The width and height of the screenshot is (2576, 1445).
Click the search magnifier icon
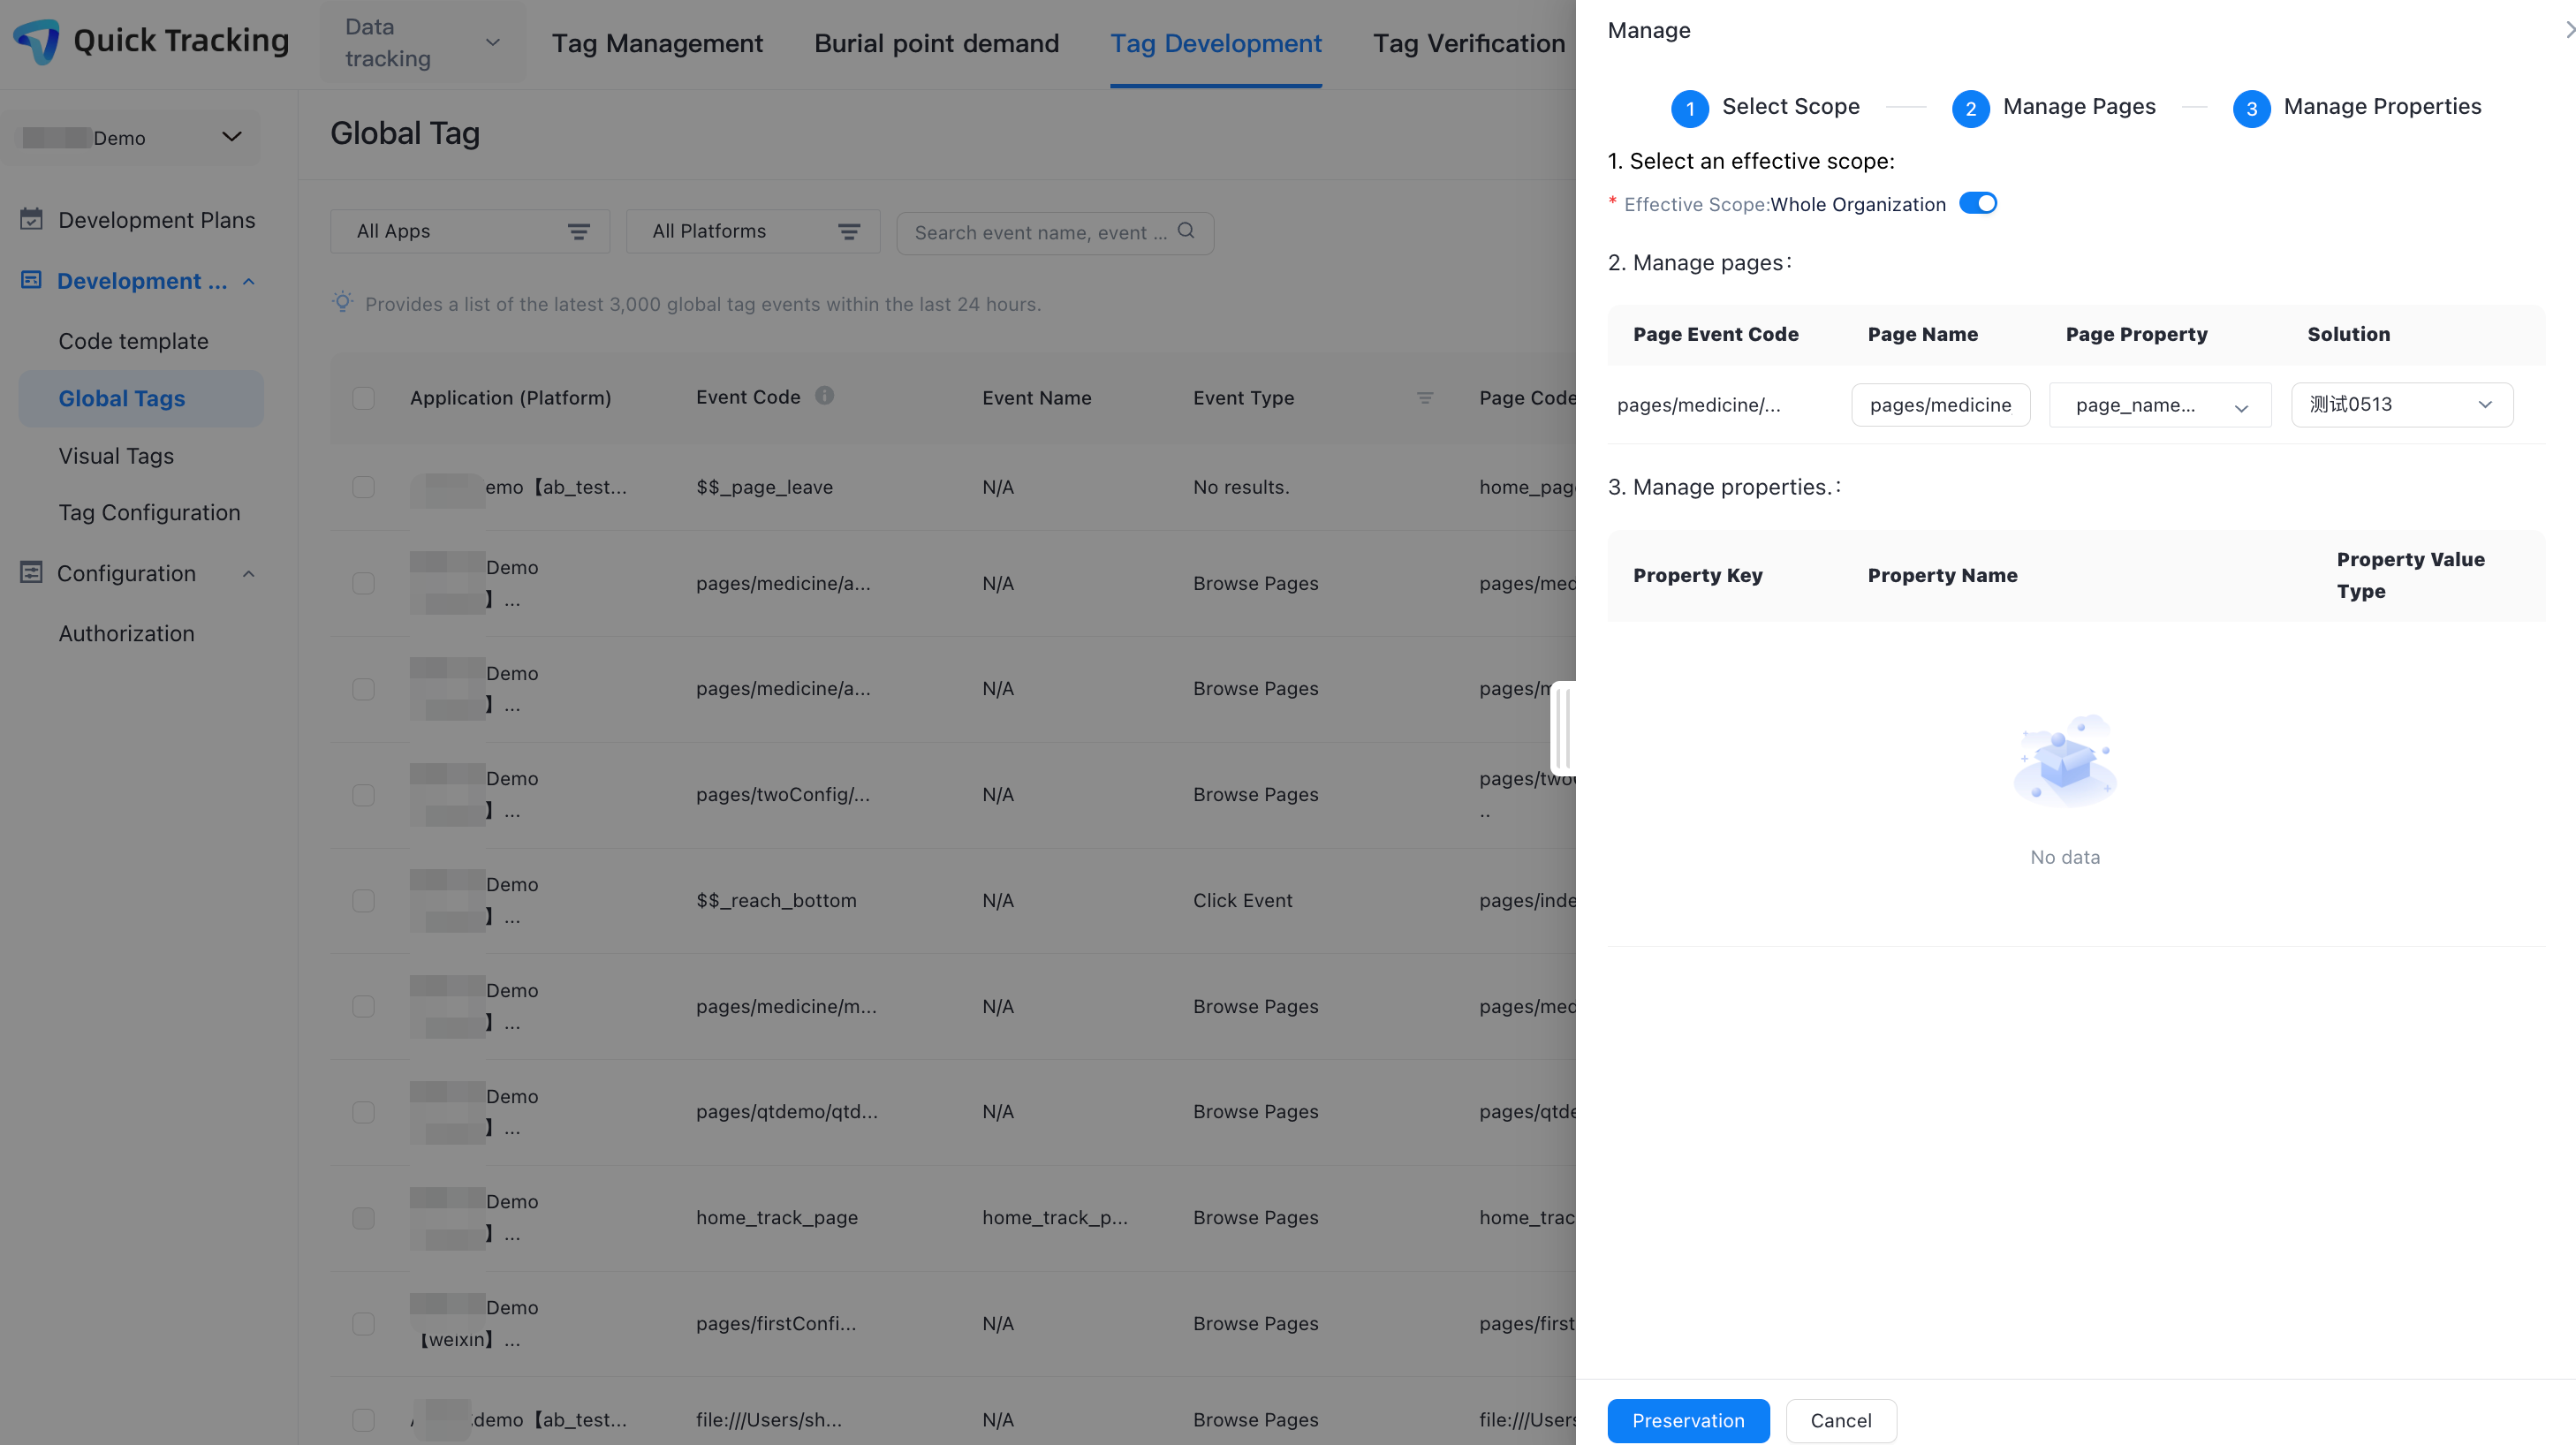1186,231
